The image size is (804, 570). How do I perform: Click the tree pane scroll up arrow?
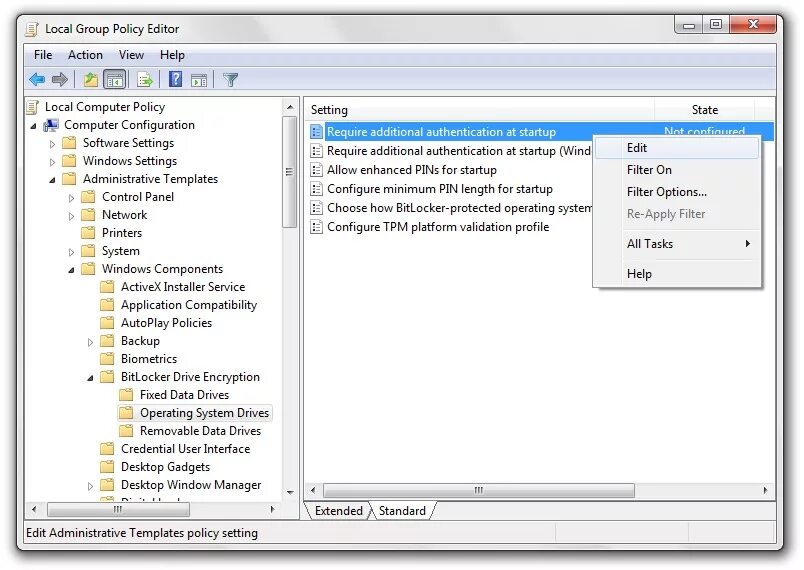pyautogui.click(x=290, y=107)
